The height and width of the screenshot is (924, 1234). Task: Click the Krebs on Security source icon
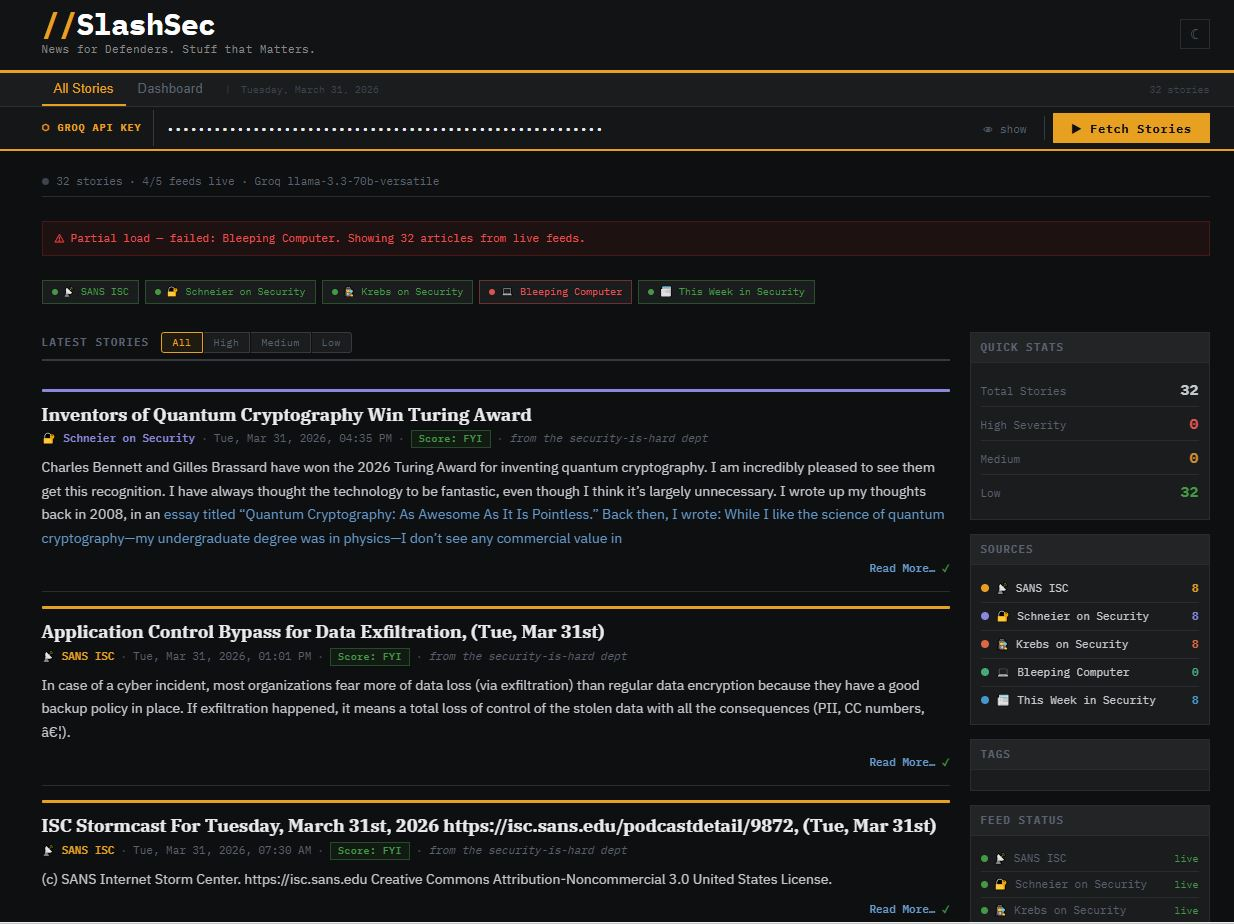click(1002, 645)
